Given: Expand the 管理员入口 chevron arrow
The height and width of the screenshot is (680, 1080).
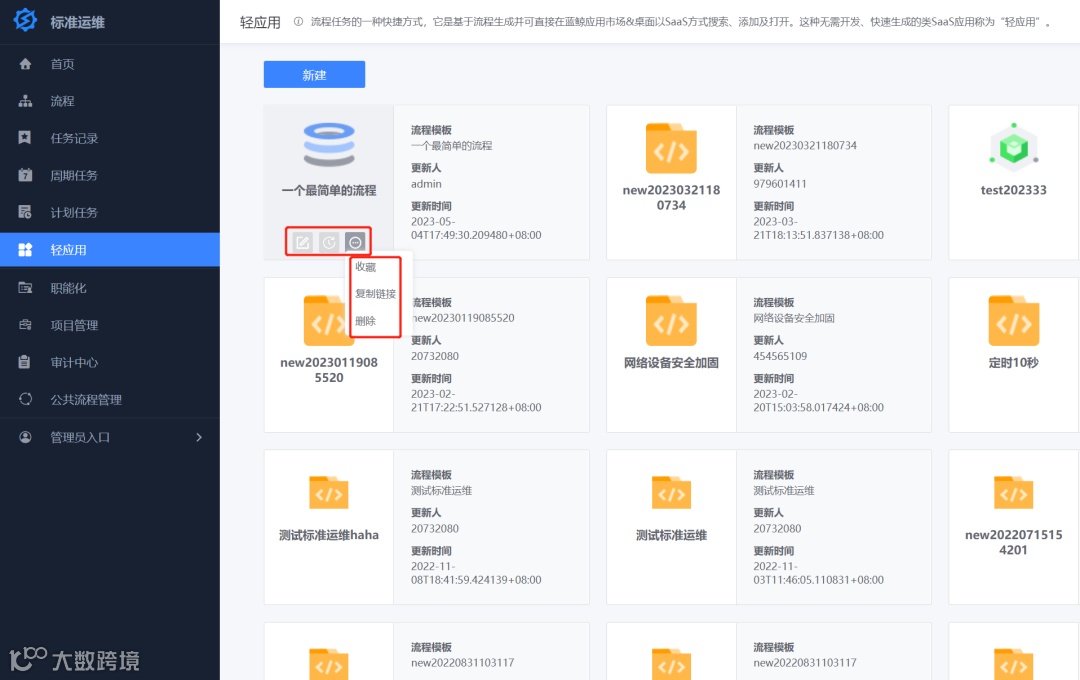Looking at the screenshot, I should pyautogui.click(x=199, y=437).
